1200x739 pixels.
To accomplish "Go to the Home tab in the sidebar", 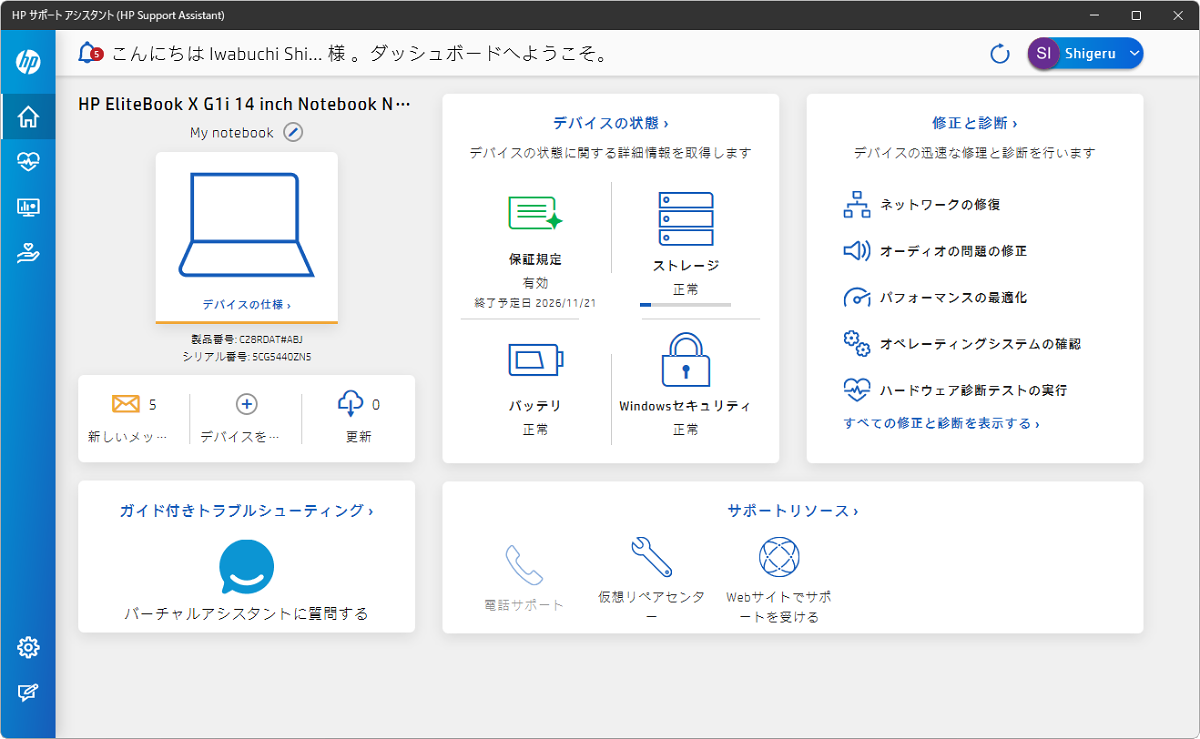I will tap(28, 116).
